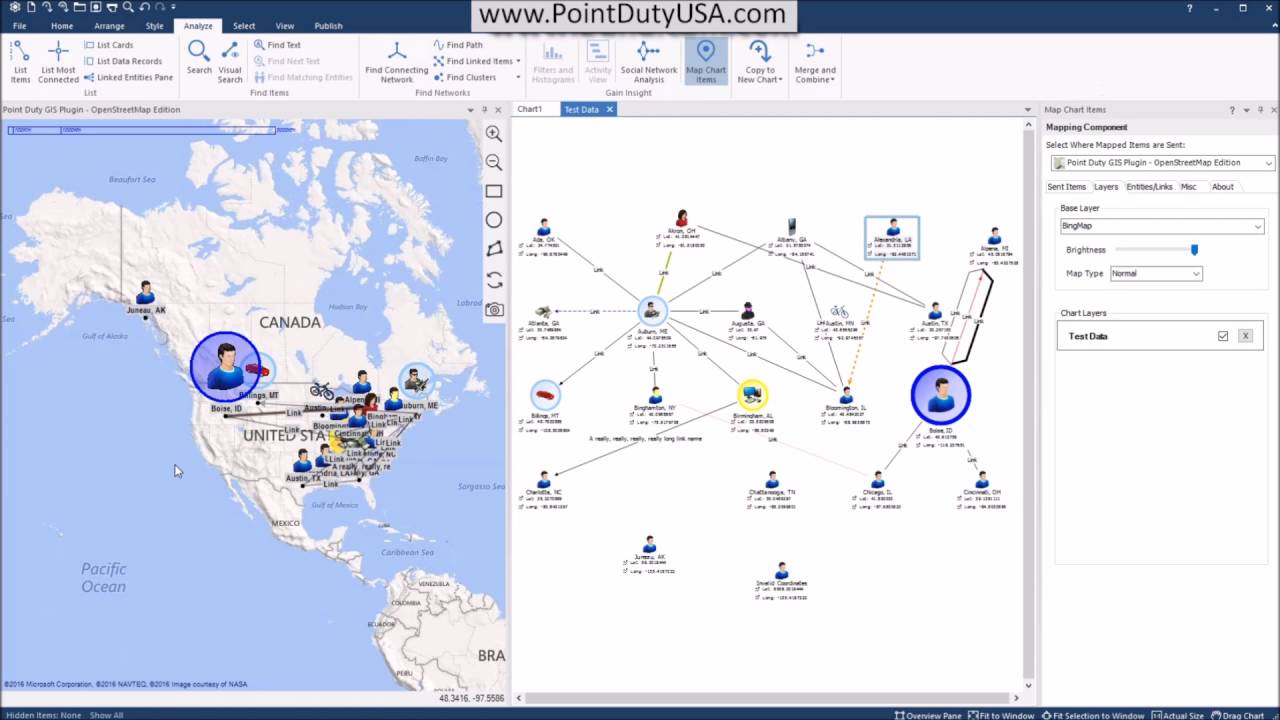This screenshot has height=720, width=1280.
Task: Open the Map Type Normal dropdown
Action: point(1156,273)
